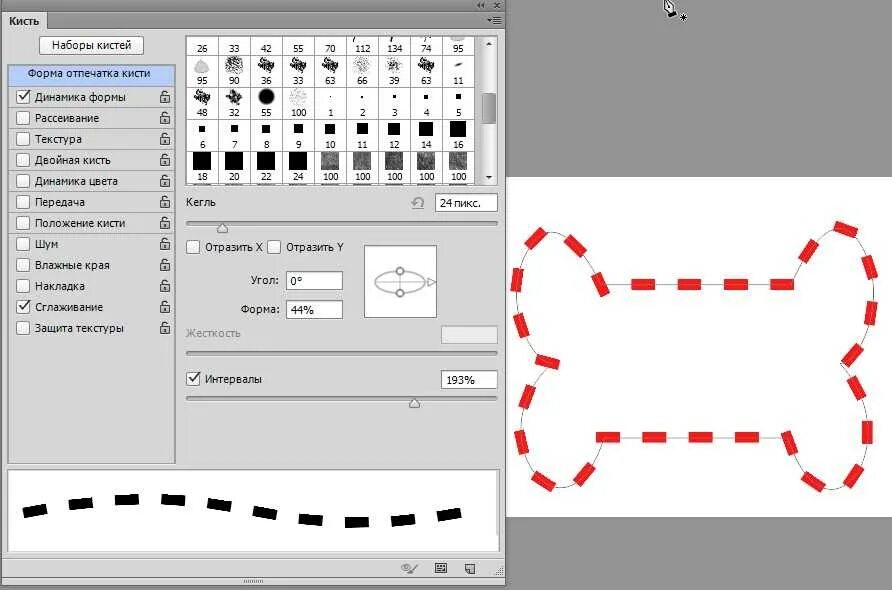
Task: Open the Brush panel flyout menu icon
Action: [x=494, y=20]
